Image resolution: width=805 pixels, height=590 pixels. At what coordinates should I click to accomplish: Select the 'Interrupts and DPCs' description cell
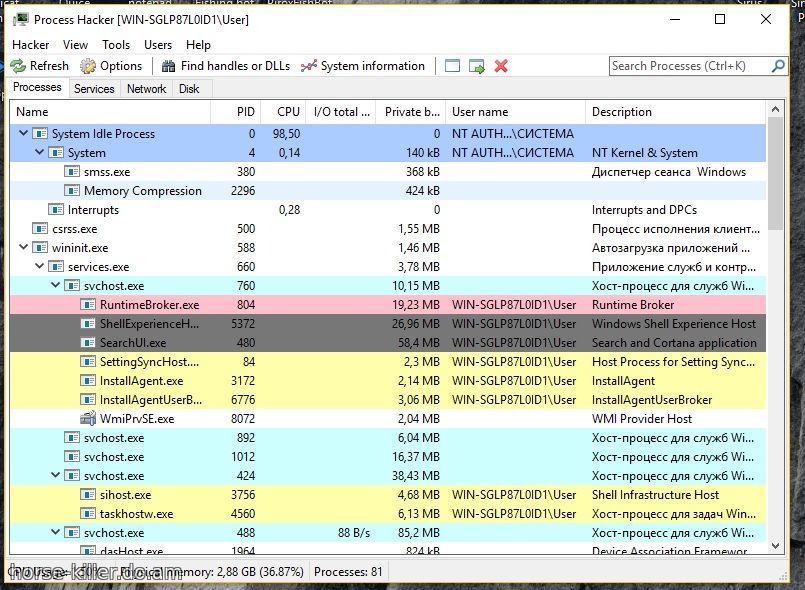pos(644,210)
